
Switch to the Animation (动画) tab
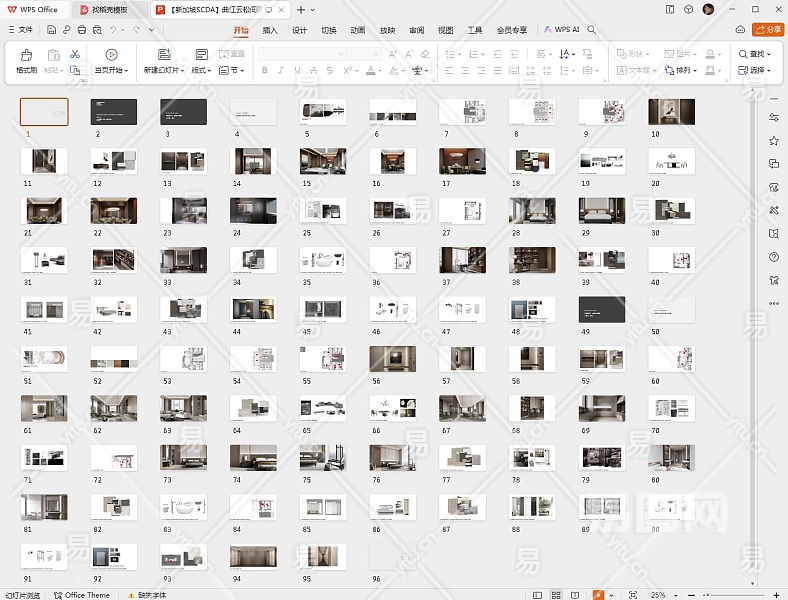pyautogui.click(x=357, y=30)
